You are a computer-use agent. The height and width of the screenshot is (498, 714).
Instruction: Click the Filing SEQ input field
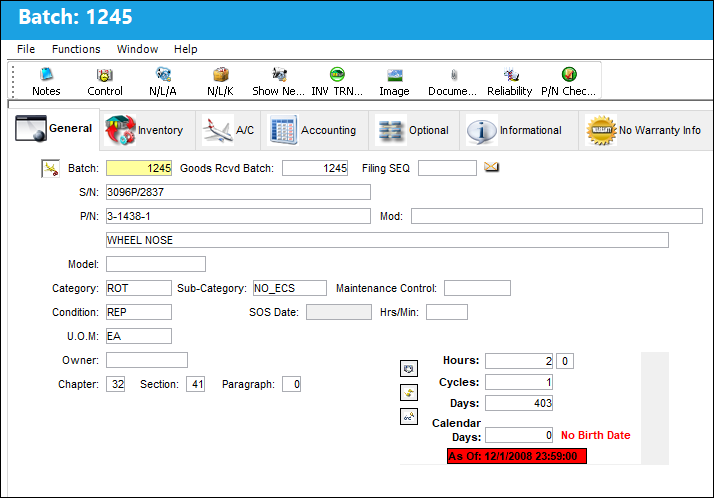(x=447, y=168)
